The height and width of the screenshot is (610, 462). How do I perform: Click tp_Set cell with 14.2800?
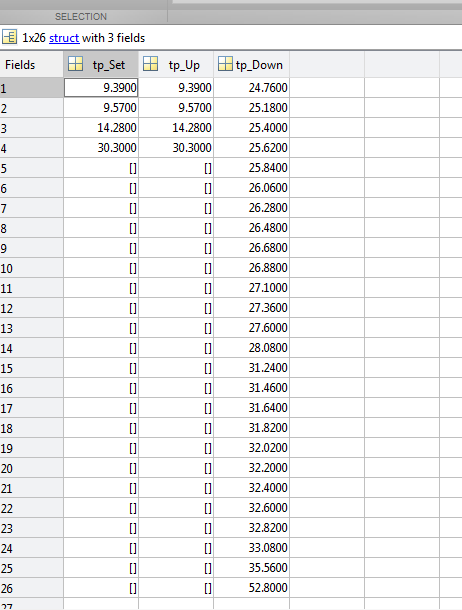click(x=101, y=128)
